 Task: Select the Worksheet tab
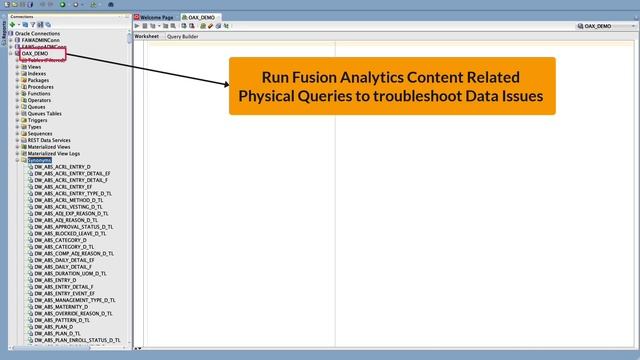pyautogui.click(x=147, y=36)
